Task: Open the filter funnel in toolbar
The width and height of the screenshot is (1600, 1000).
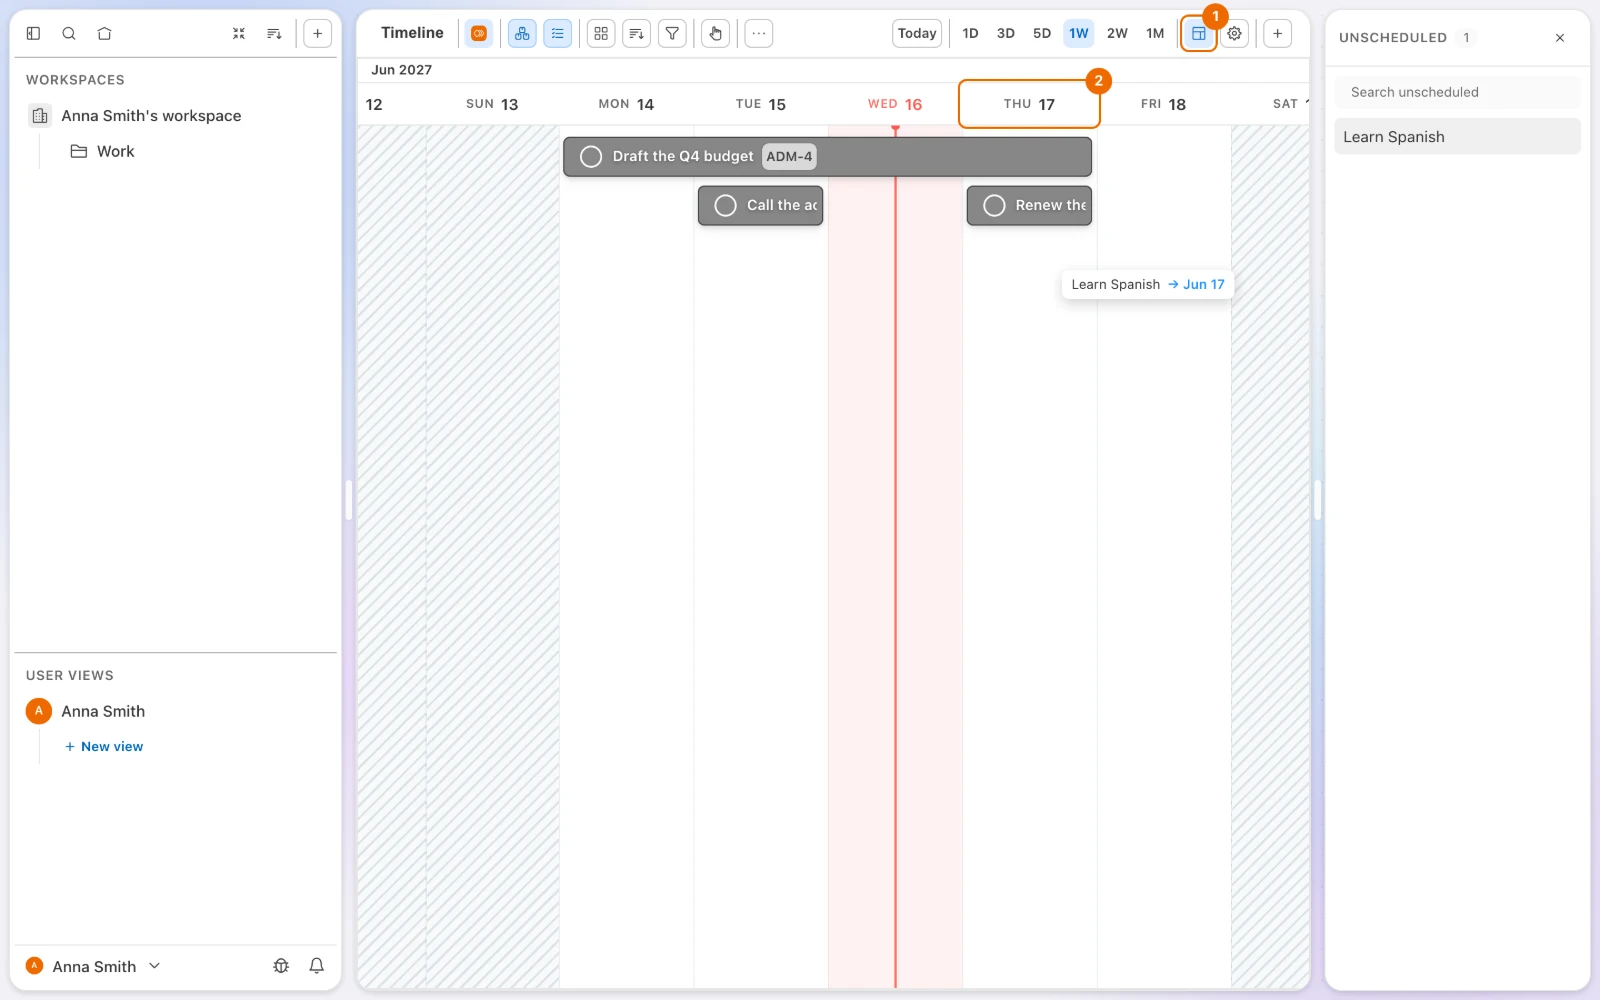Action: (x=672, y=33)
